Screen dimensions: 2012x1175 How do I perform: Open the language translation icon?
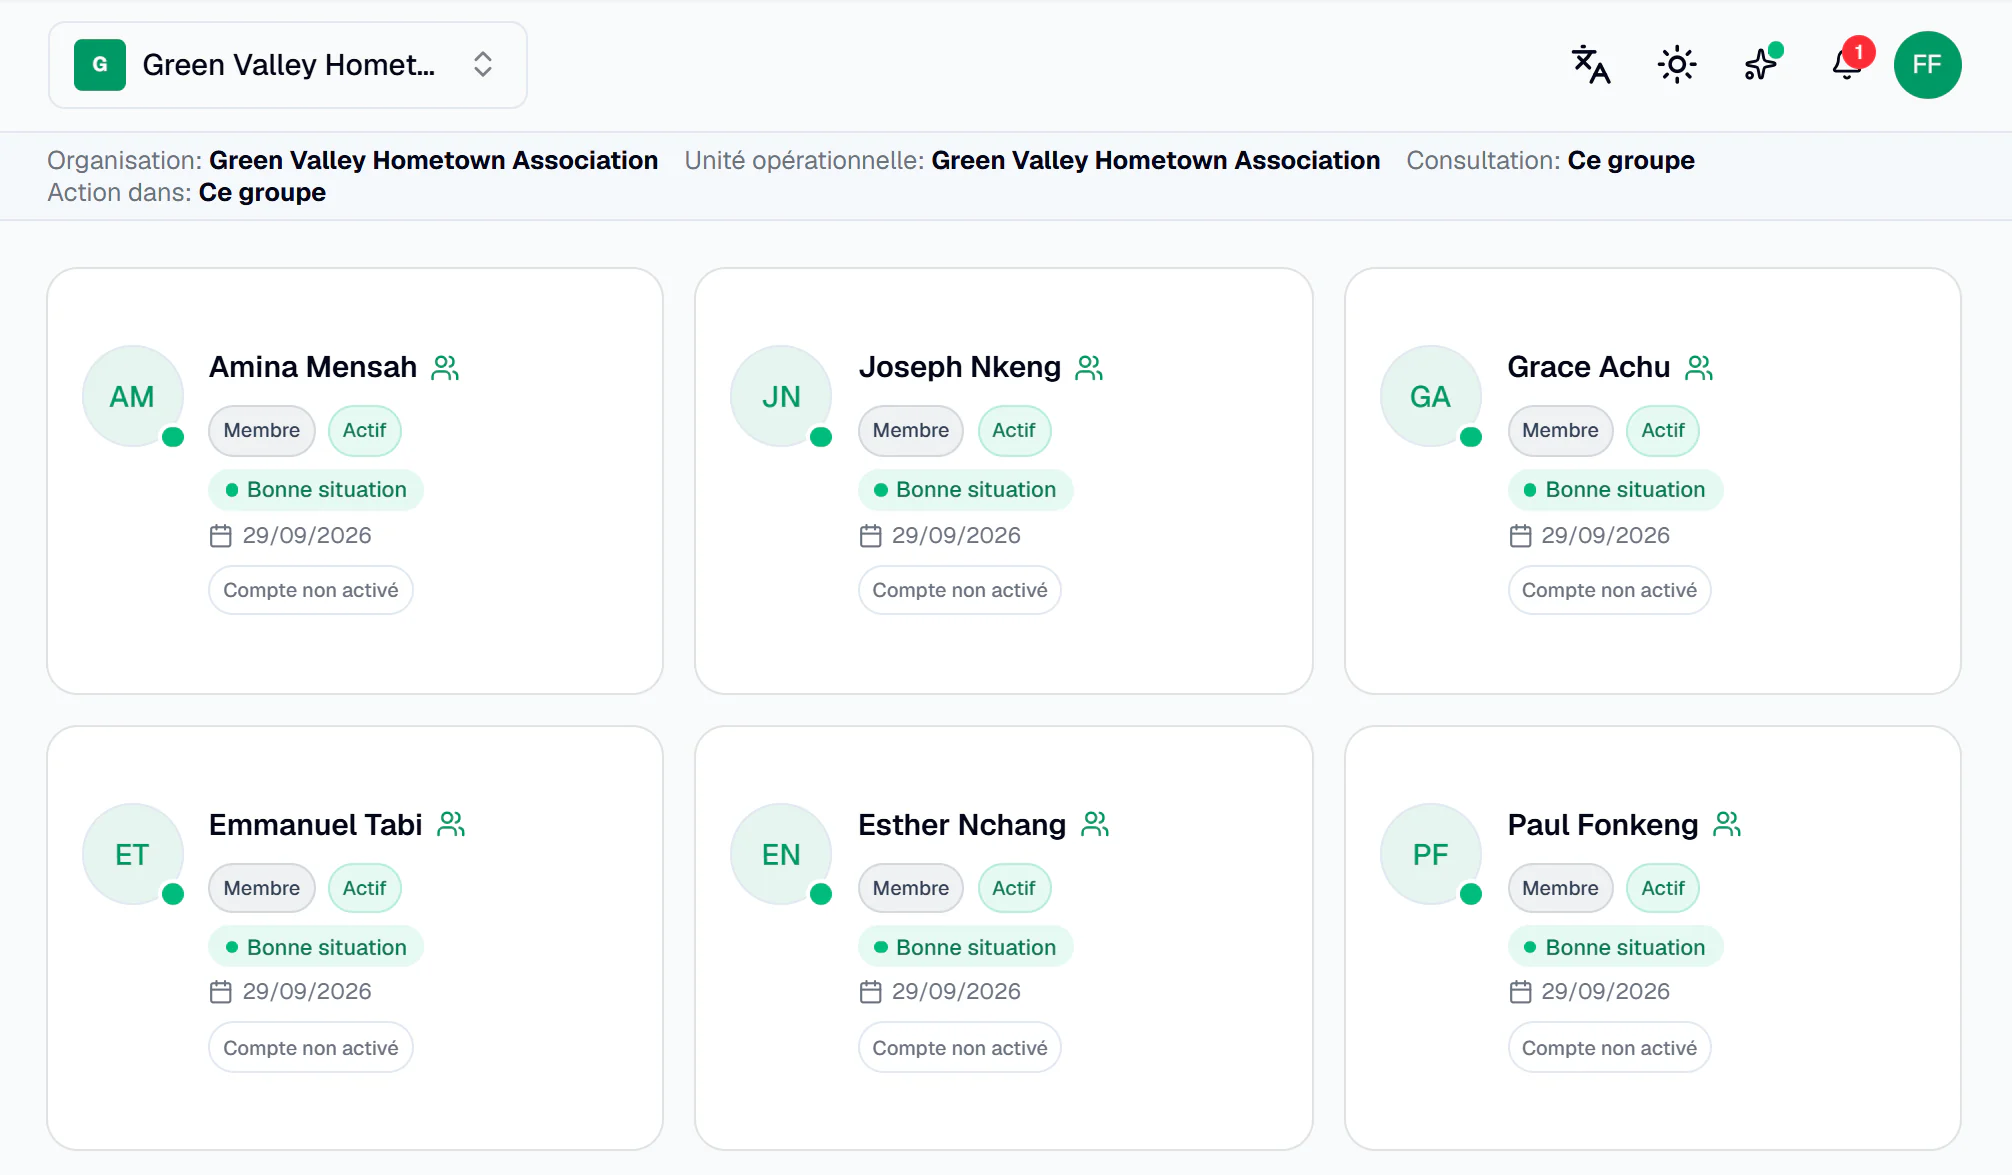pyautogui.click(x=1591, y=65)
